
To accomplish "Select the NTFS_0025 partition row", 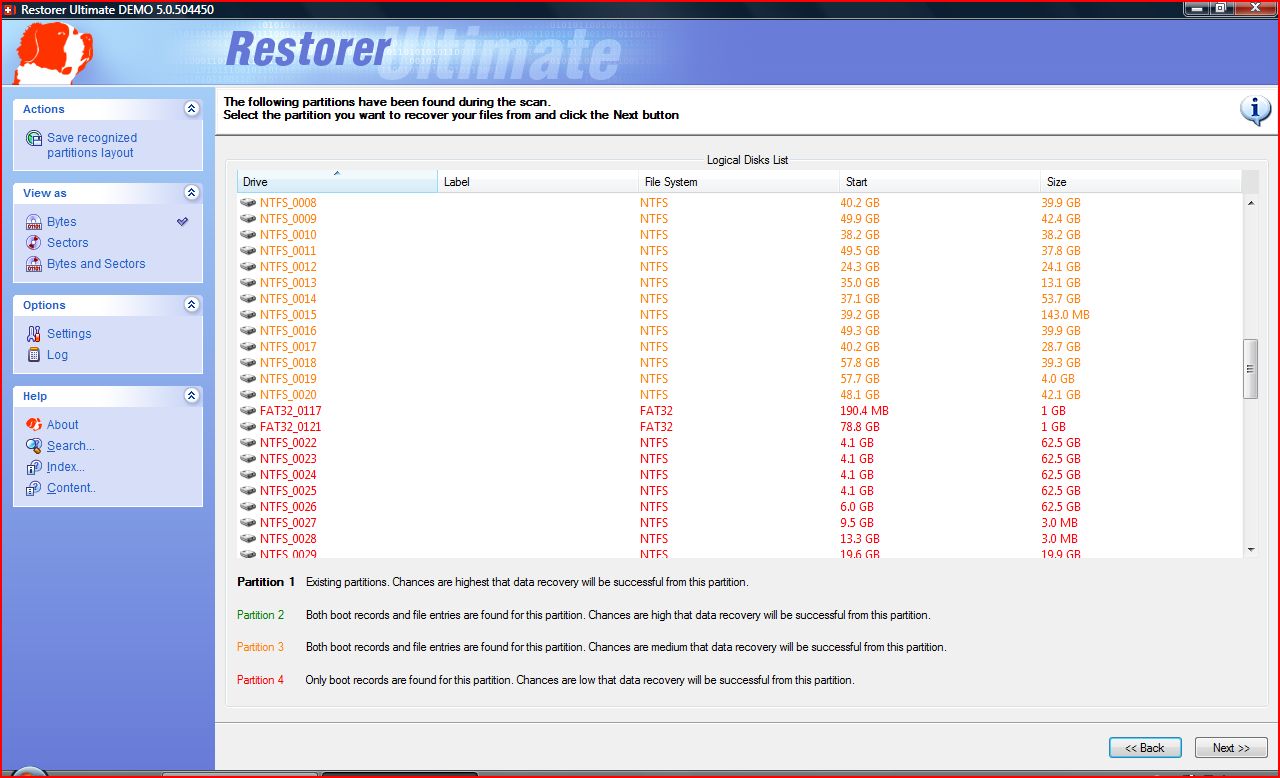I will point(739,491).
